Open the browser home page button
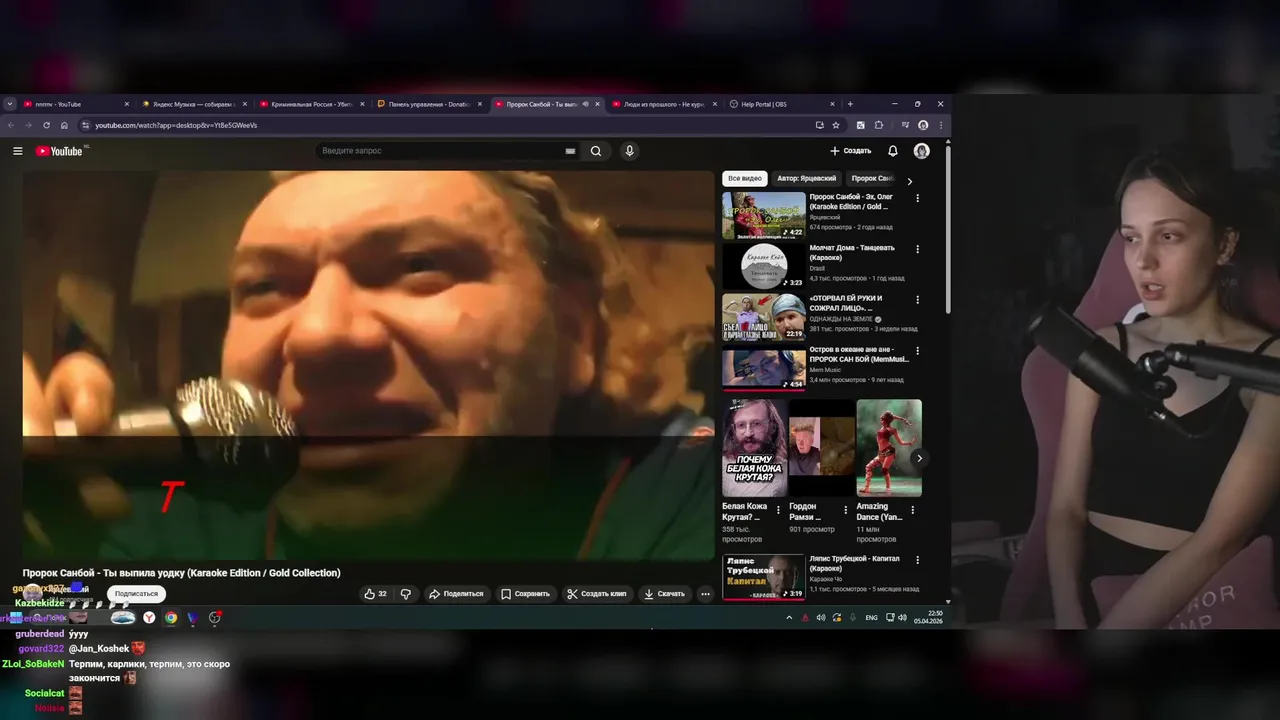 tap(64, 125)
